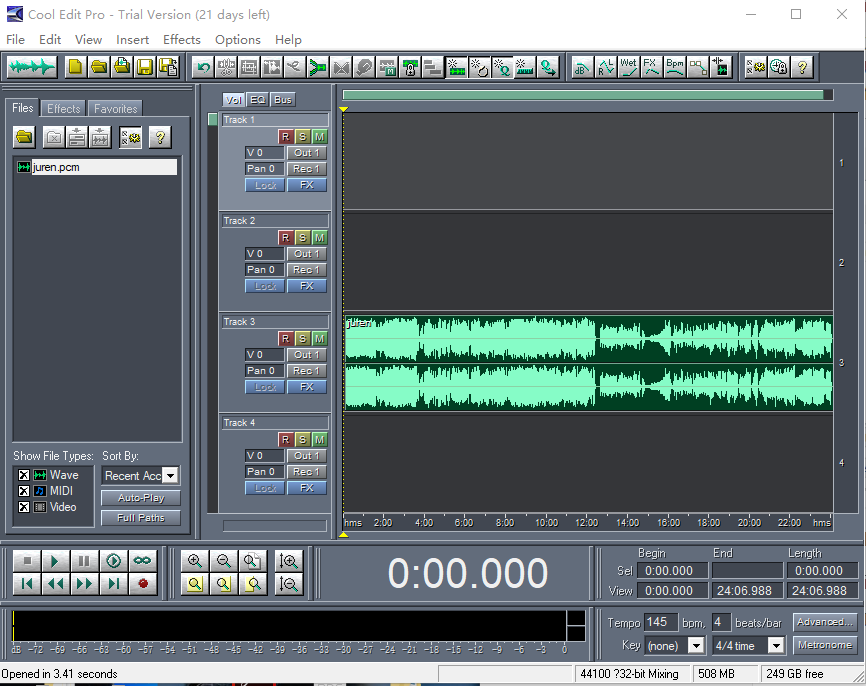Open the Insert menu
Screen dimensions: 866x686
[133, 40]
